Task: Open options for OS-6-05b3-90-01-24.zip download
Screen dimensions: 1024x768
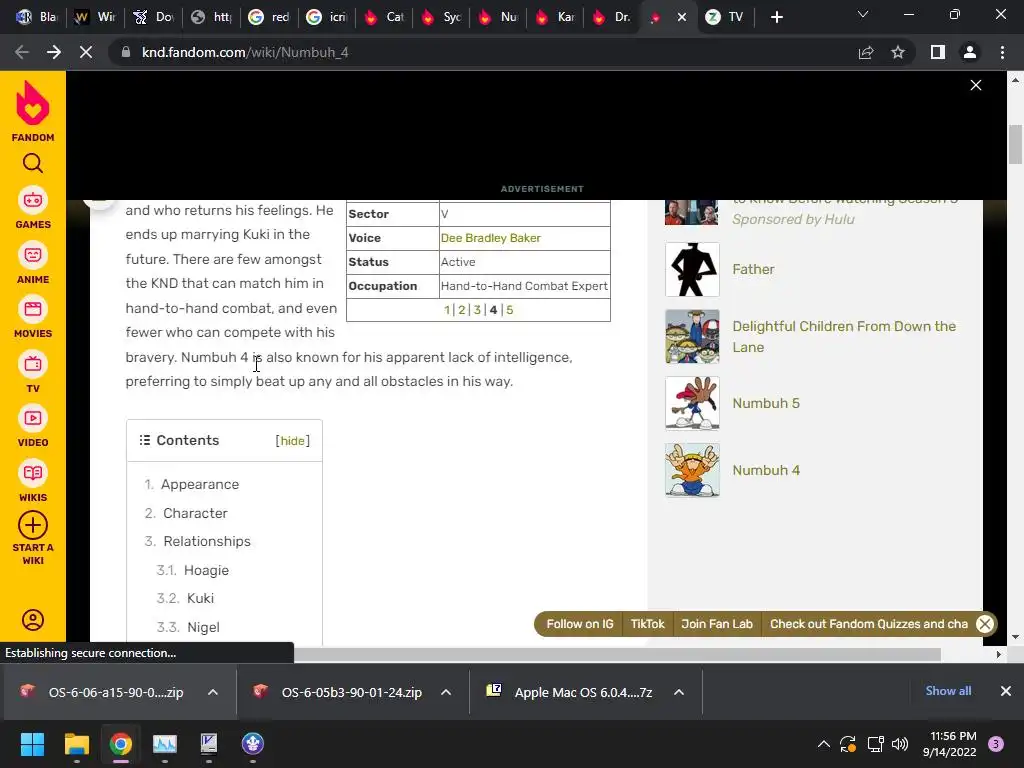Action: pos(446,692)
